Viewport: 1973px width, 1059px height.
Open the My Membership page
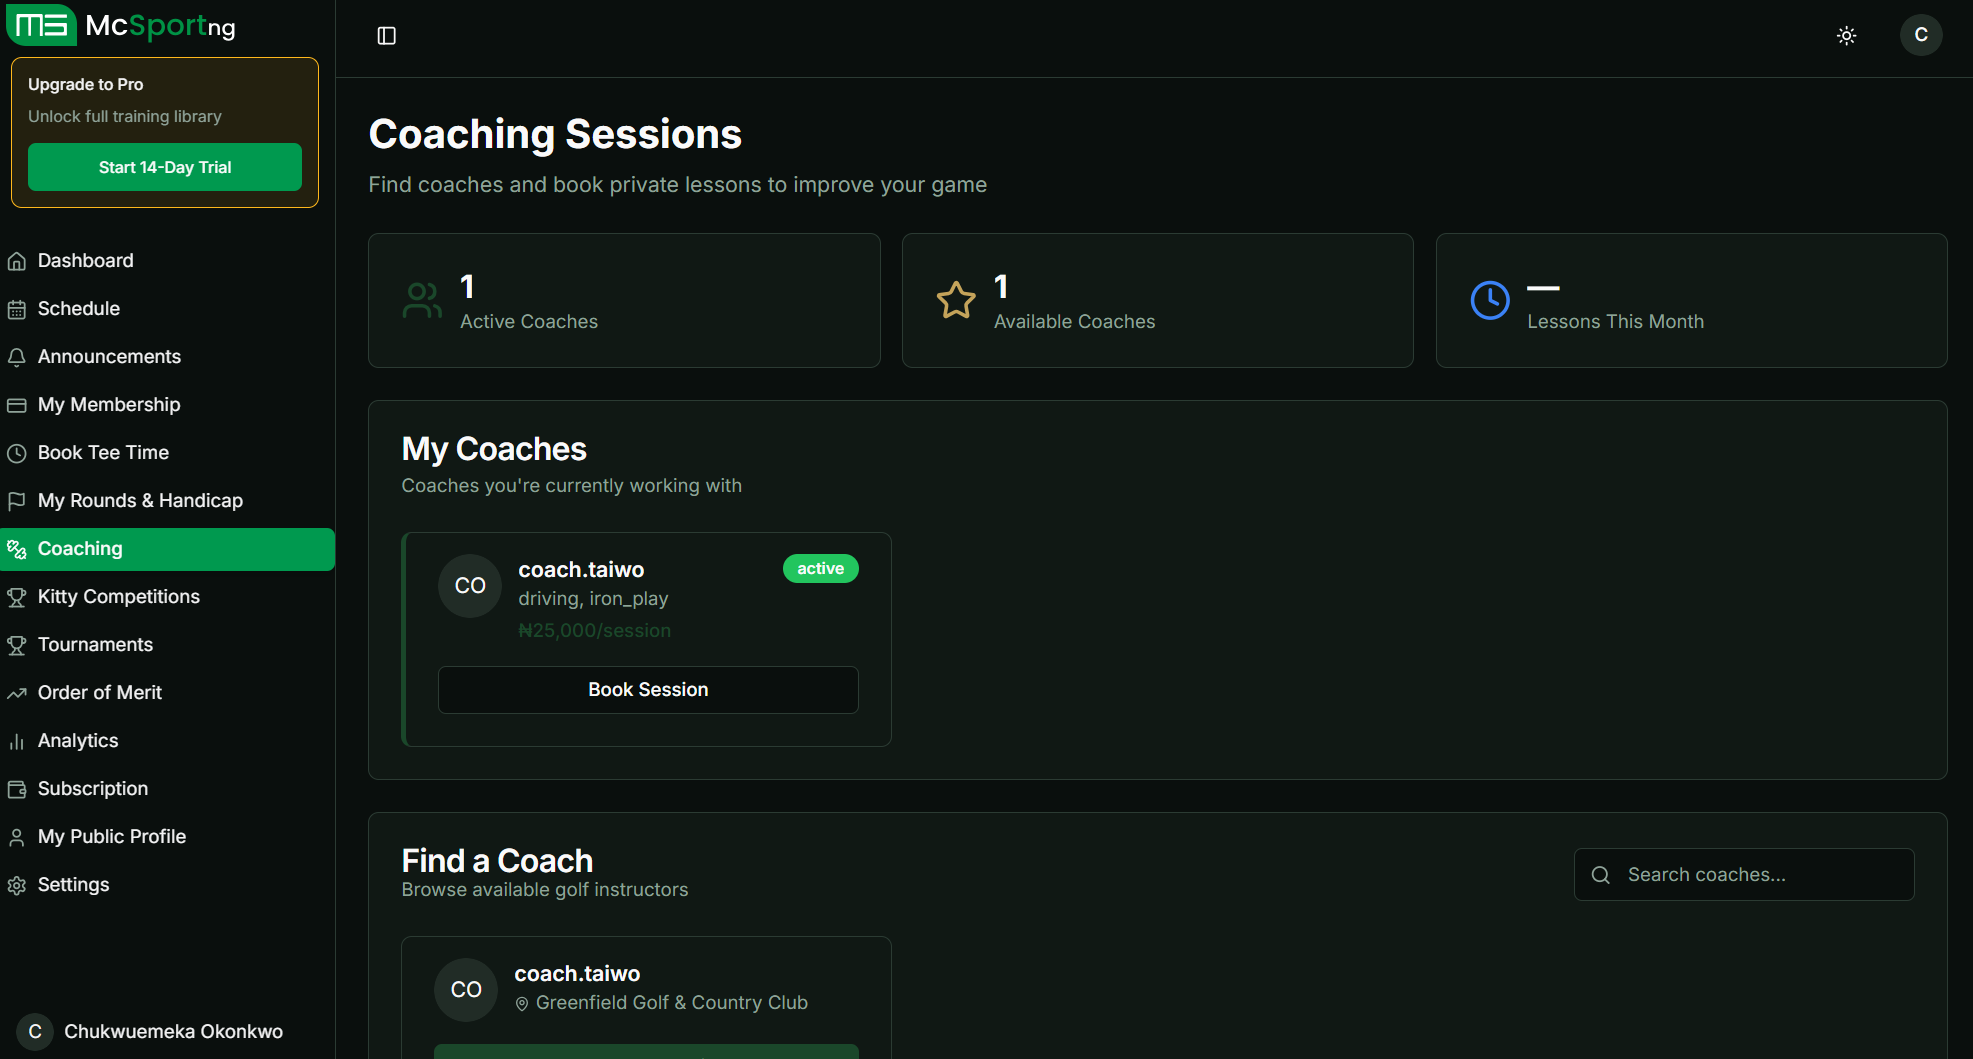[x=109, y=404]
